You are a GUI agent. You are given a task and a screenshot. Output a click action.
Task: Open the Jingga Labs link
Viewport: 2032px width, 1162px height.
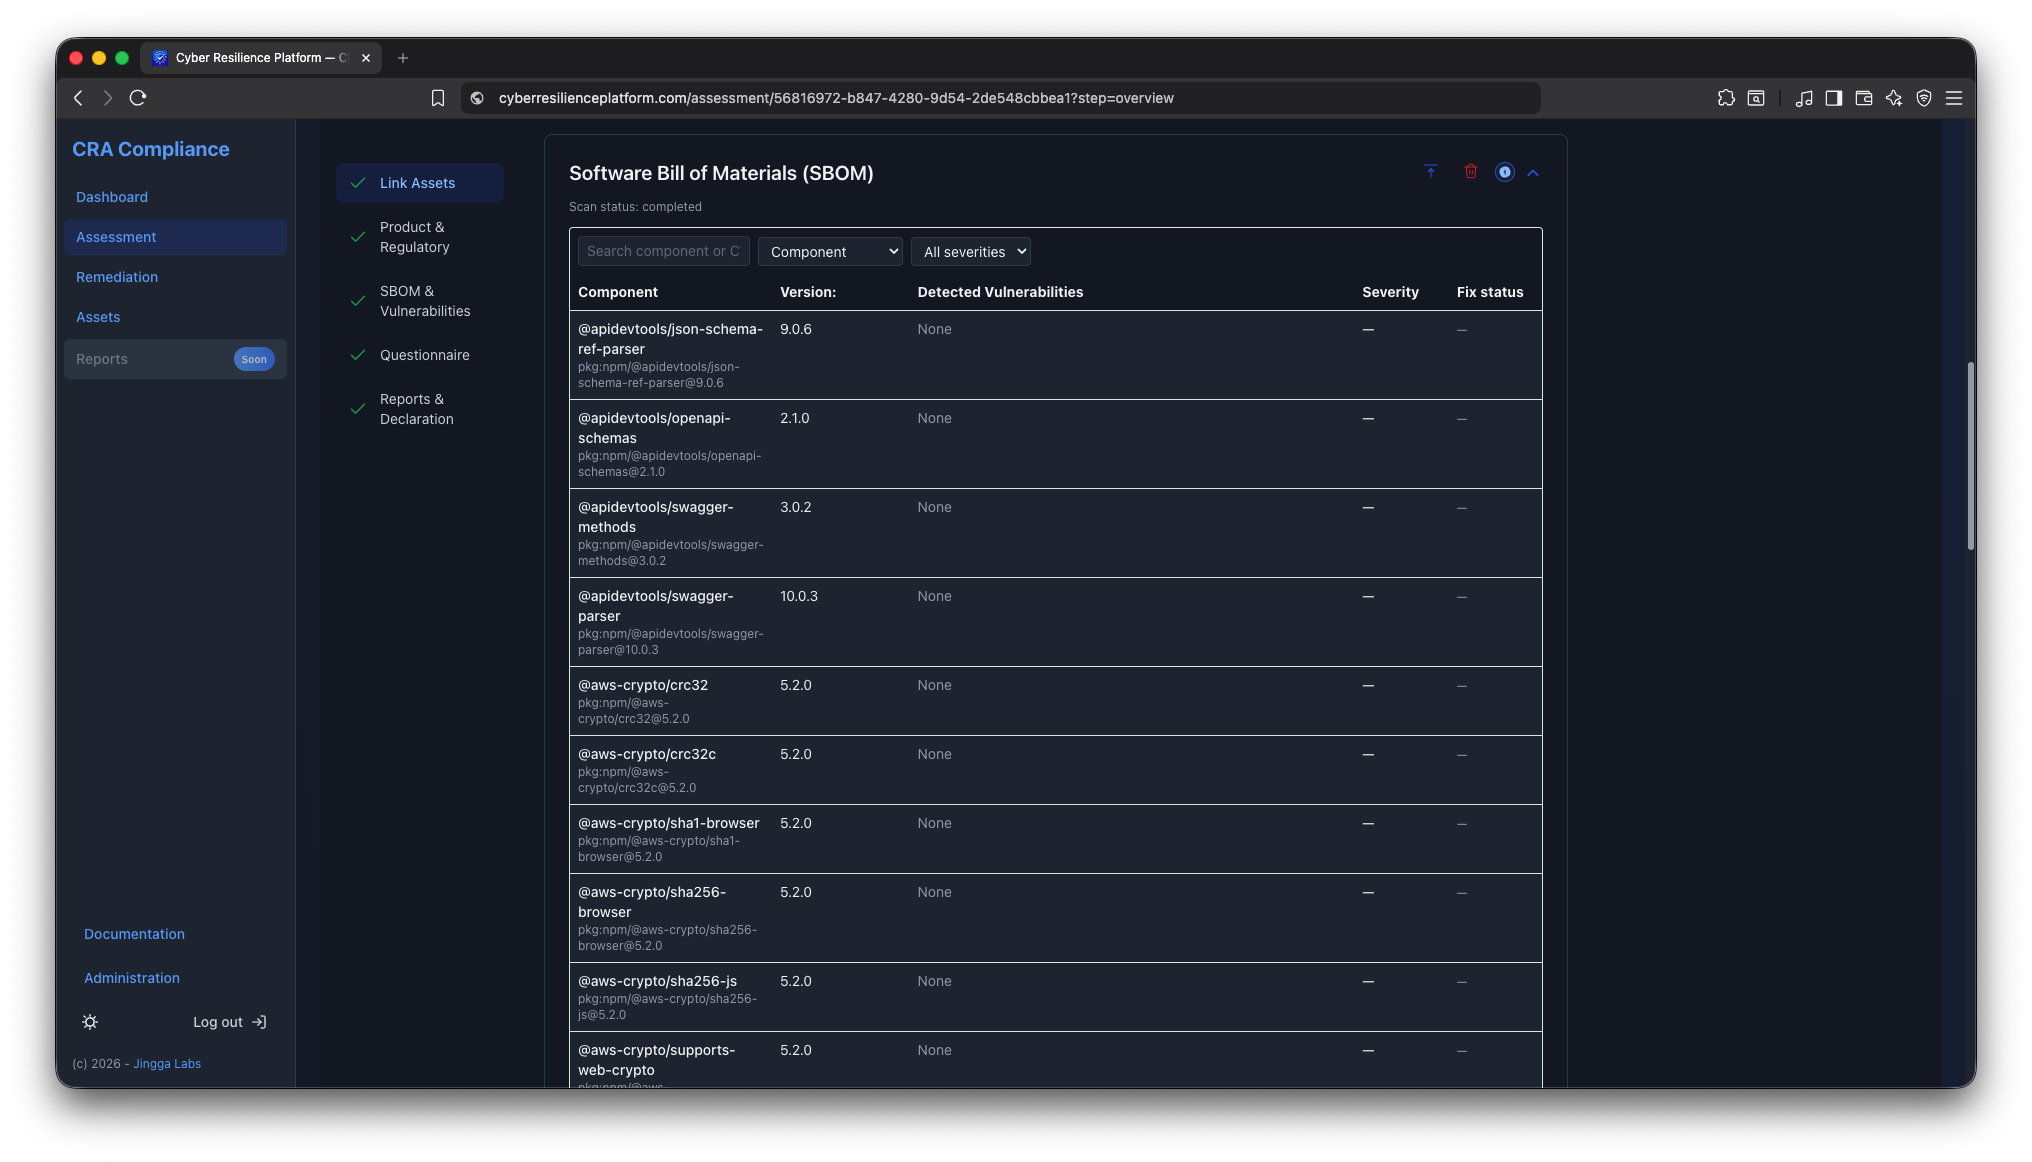(x=167, y=1063)
